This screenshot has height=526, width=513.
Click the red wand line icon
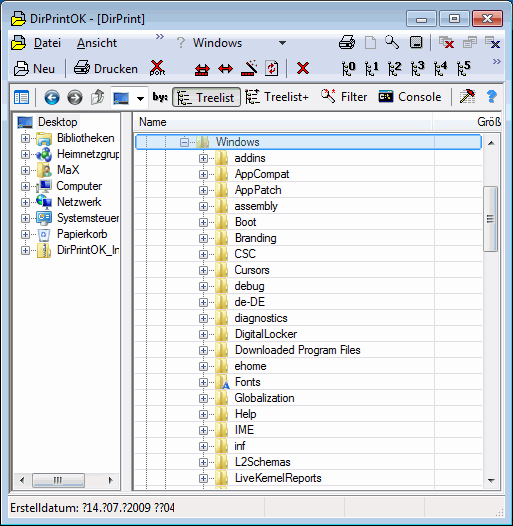click(249, 68)
